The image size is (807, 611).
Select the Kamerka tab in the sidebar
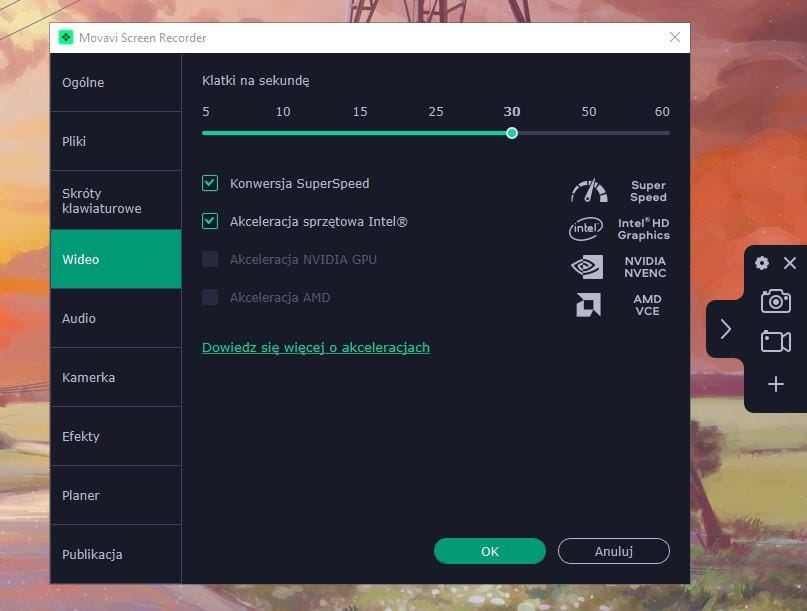click(x=115, y=377)
